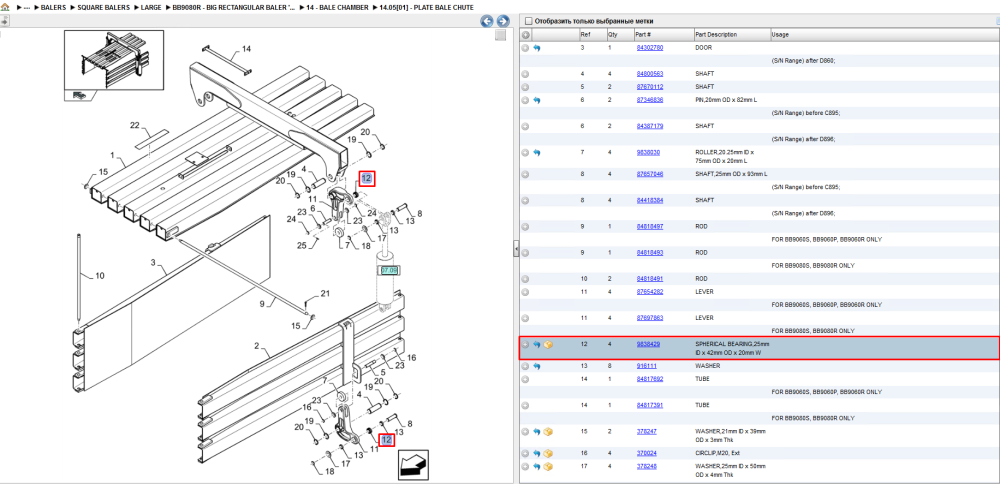
Task: Click gray circle in the table header
Action: (x=526, y=34)
